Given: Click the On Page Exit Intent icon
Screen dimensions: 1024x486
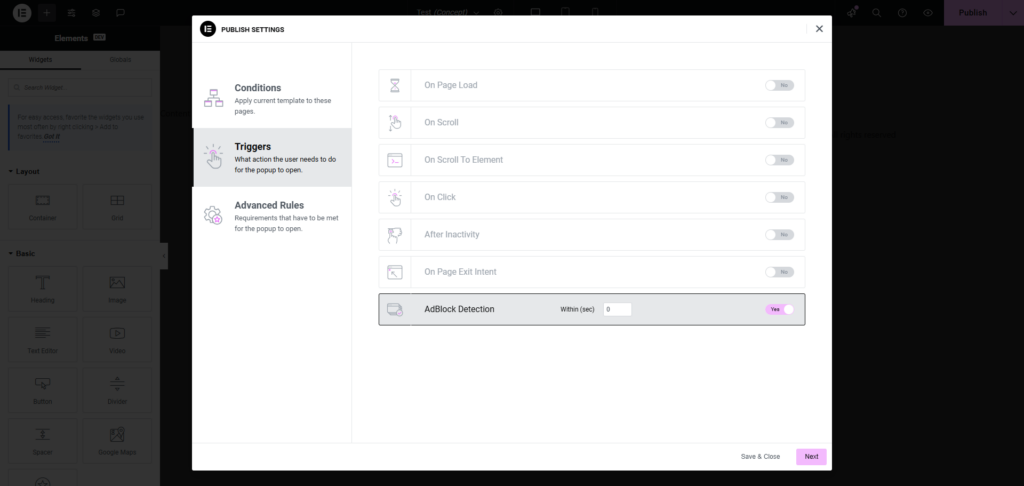Looking at the screenshot, I should (394, 272).
